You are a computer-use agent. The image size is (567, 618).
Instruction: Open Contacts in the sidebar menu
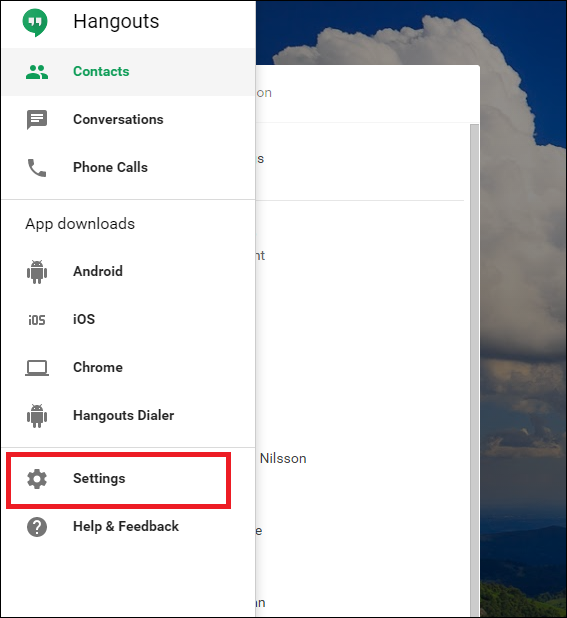pos(128,72)
